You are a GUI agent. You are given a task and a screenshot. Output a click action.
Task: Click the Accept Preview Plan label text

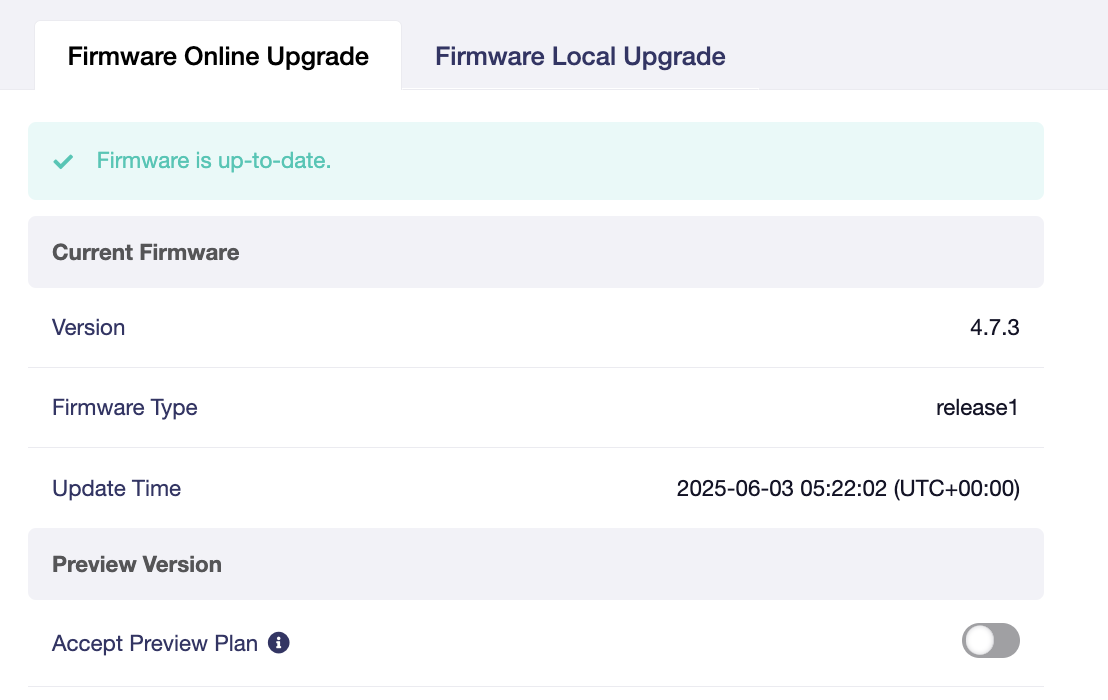(x=155, y=643)
